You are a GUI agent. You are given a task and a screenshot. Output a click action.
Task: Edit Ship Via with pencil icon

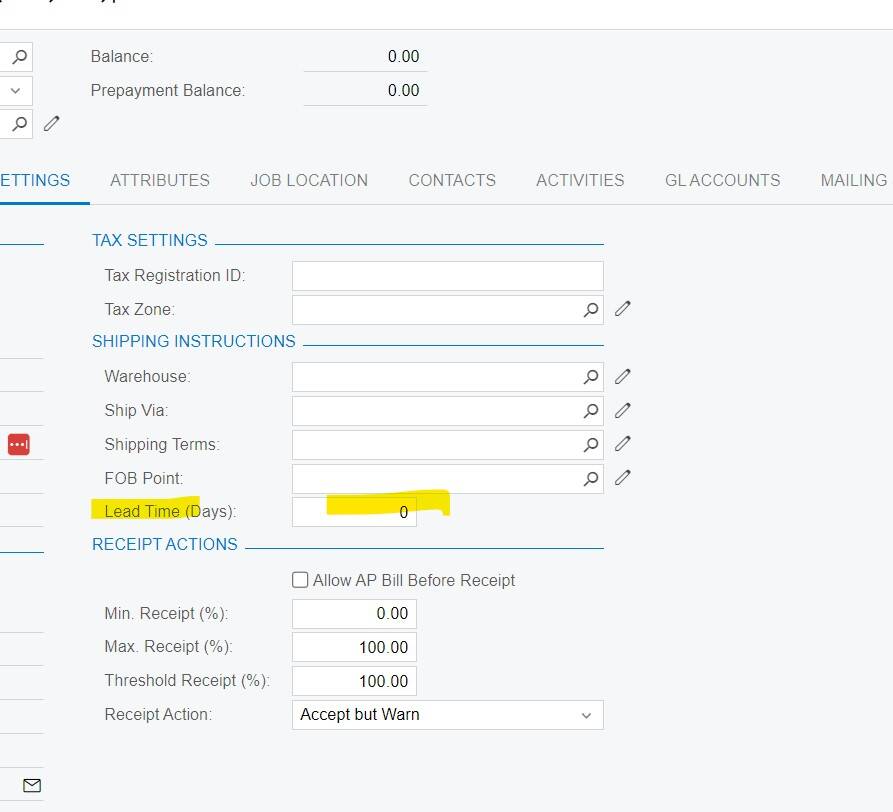pyautogui.click(x=623, y=411)
